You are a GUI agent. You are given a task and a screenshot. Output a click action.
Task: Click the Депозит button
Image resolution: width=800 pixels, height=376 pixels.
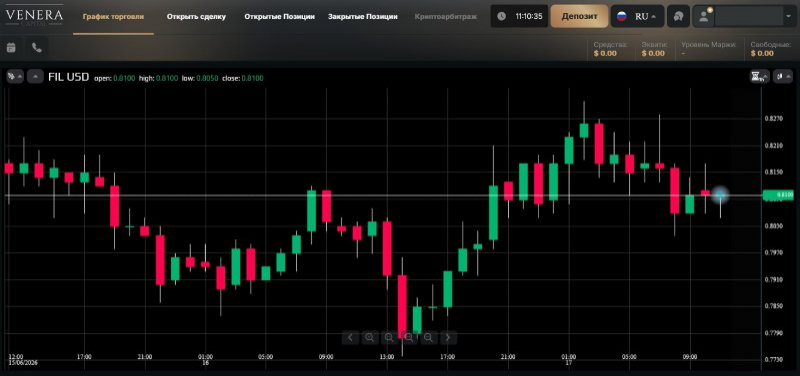[x=579, y=16]
